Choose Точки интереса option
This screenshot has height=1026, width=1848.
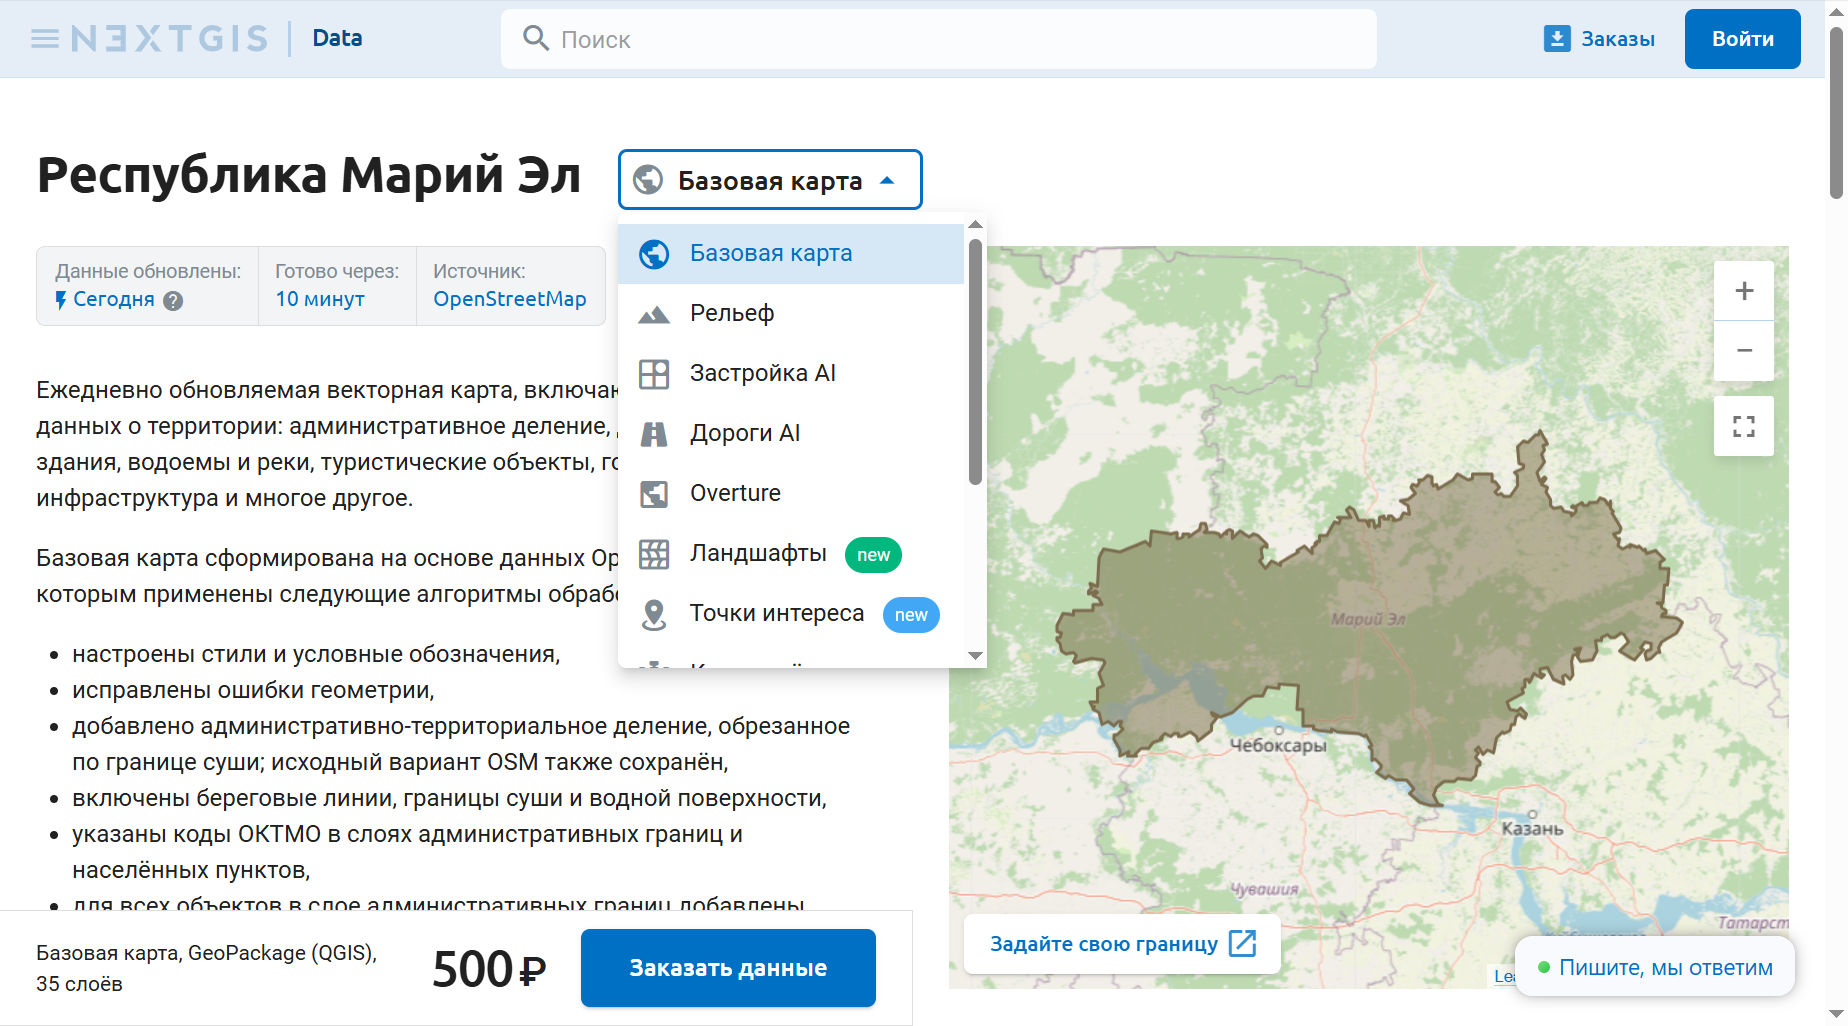[x=791, y=614]
